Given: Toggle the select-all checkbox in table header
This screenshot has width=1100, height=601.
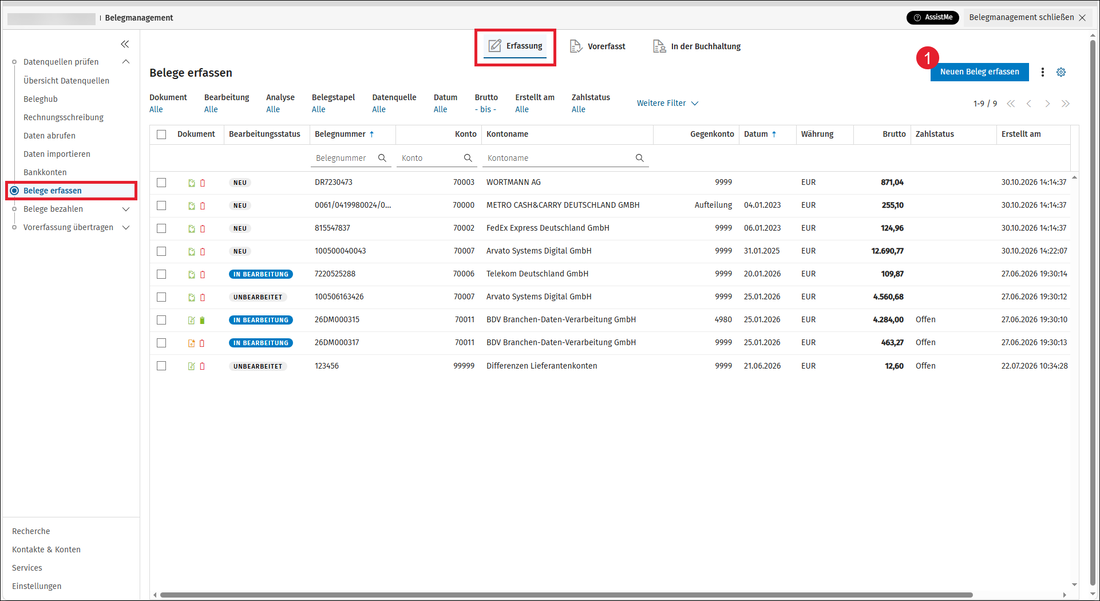Looking at the screenshot, I should 161,135.
